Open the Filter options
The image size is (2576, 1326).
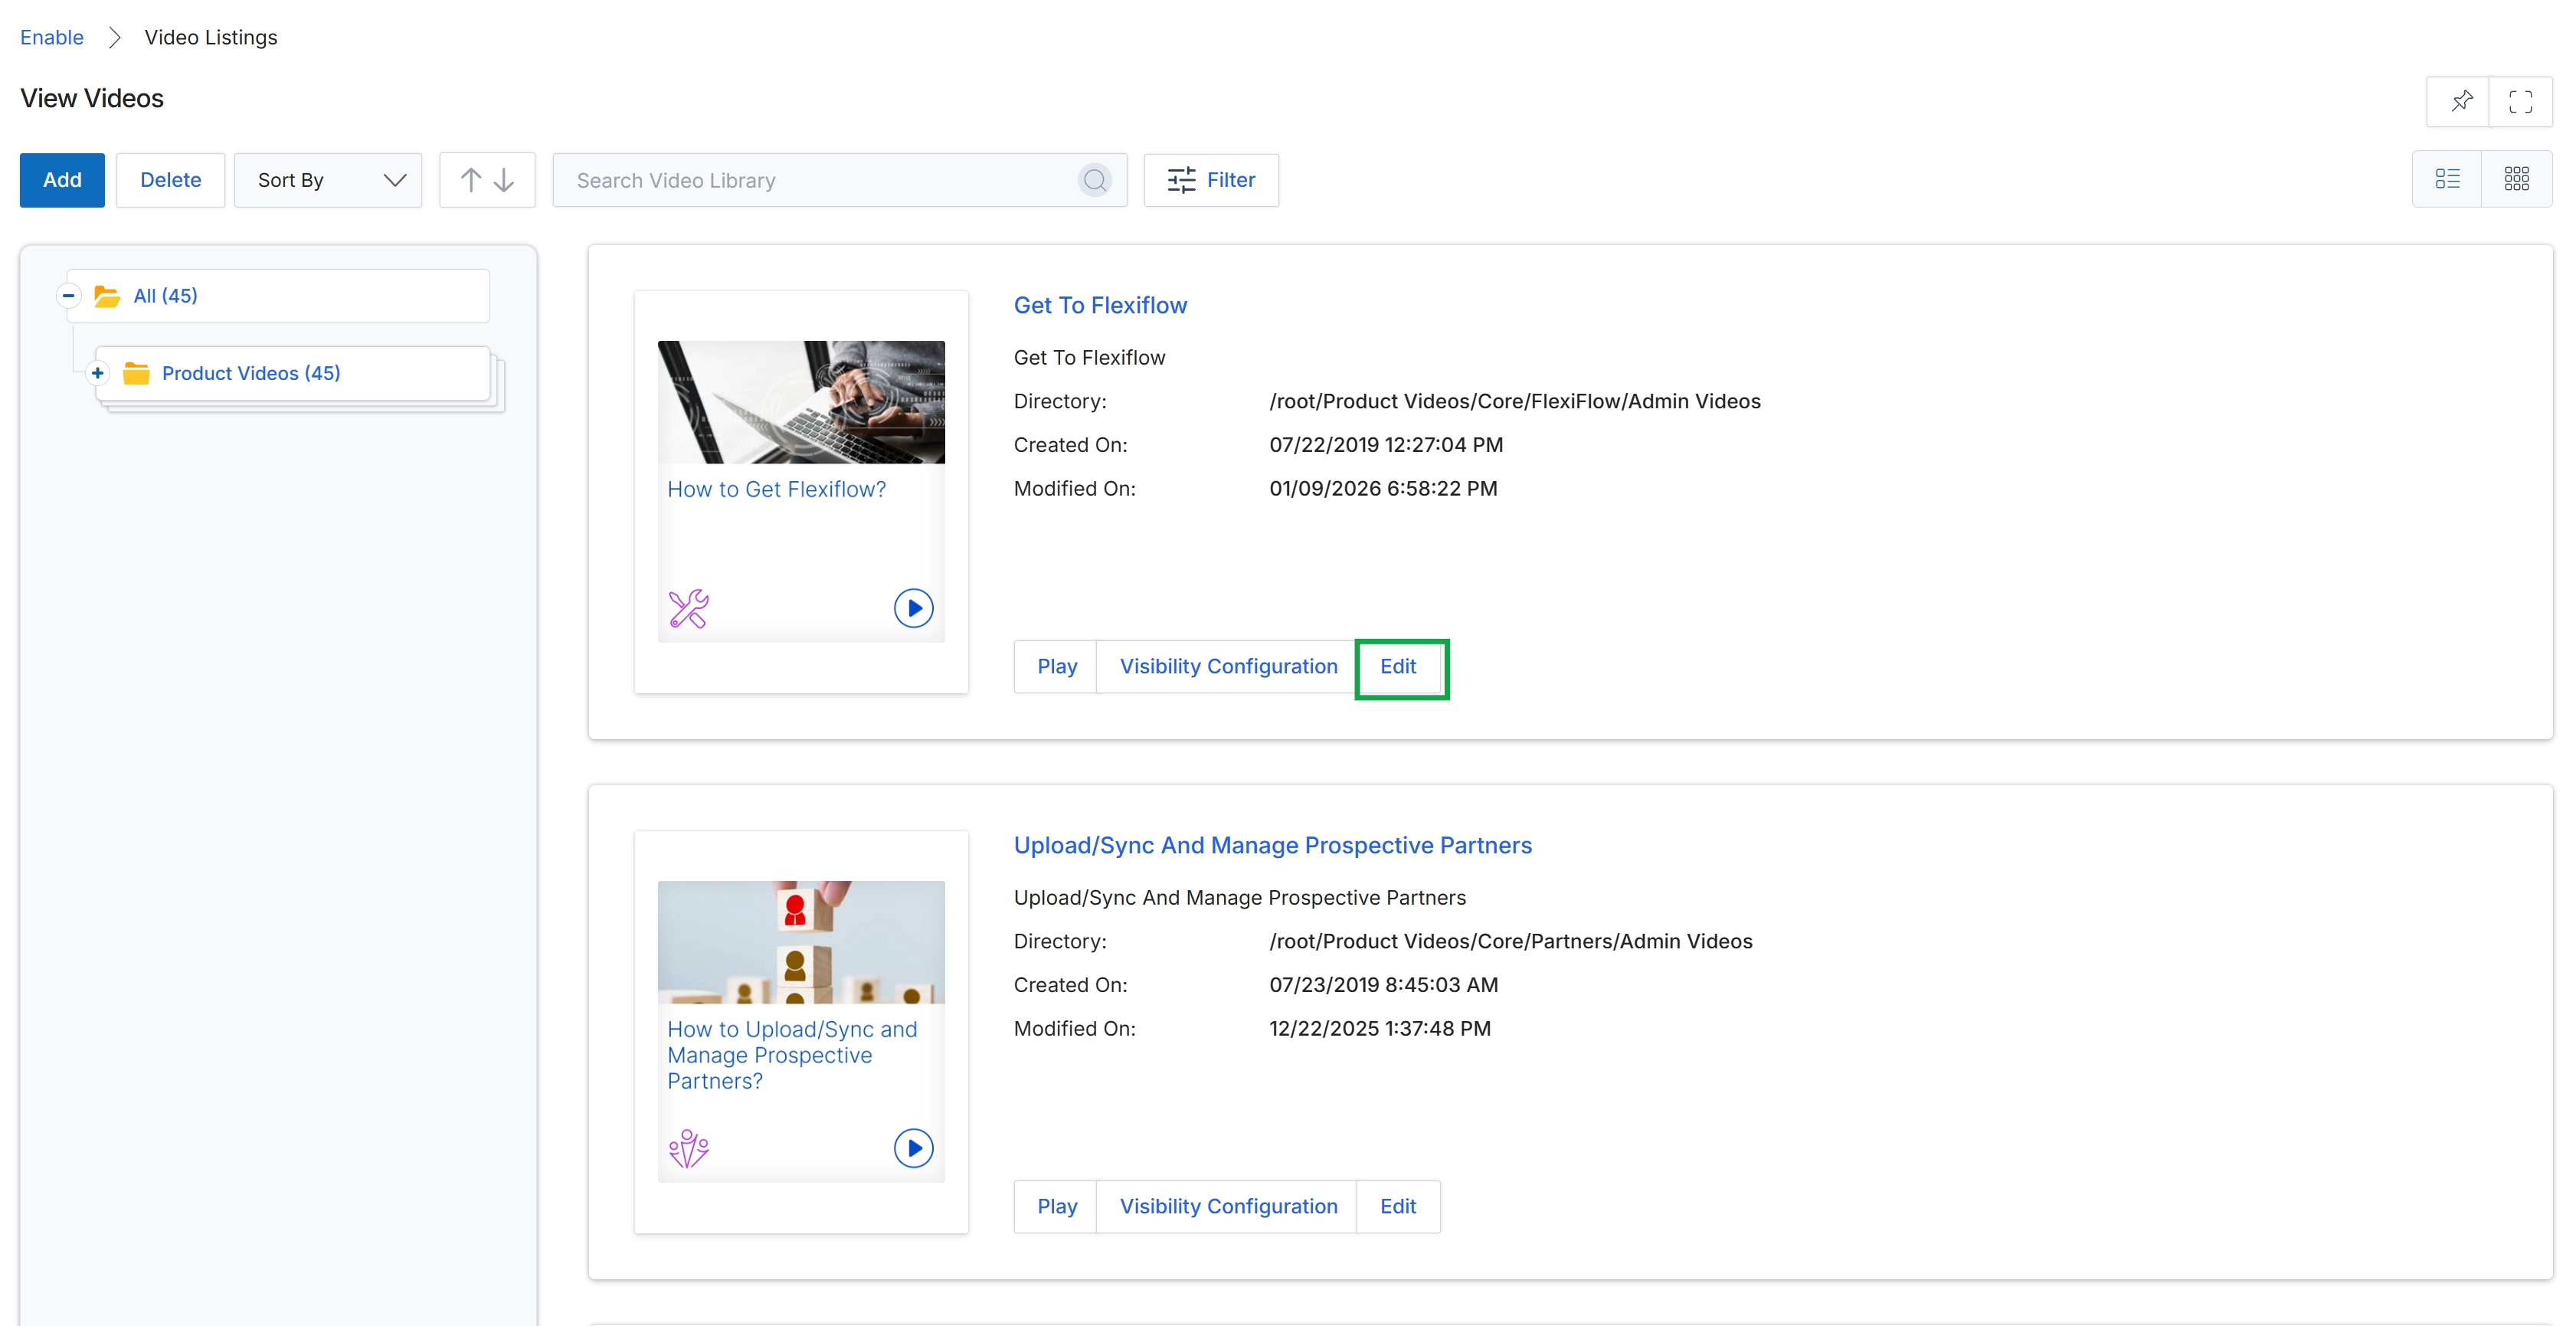[1211, 180]
